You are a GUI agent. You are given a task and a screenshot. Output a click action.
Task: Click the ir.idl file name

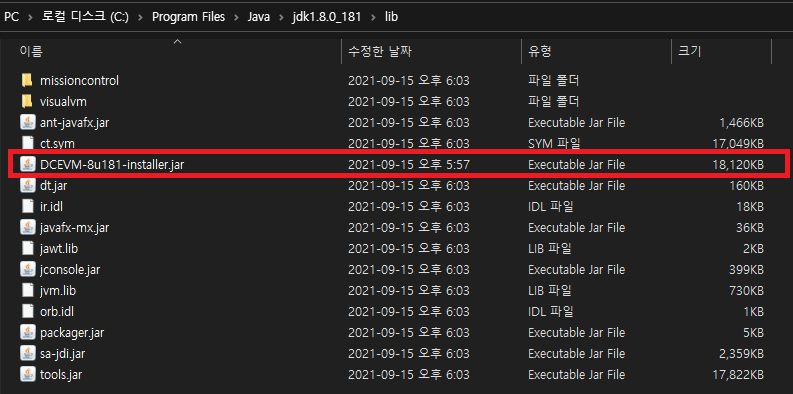[51, 206]
